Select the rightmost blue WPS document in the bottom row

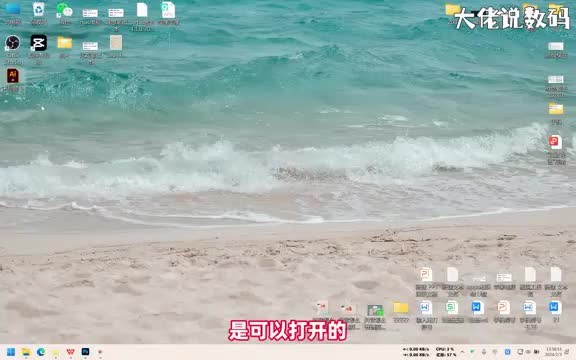click(x=555, y=307)
